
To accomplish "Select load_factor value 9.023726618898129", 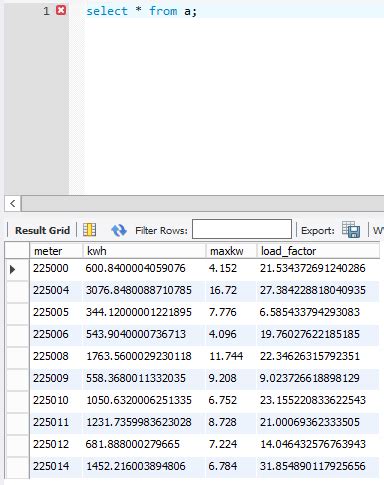I will point(318,378).
